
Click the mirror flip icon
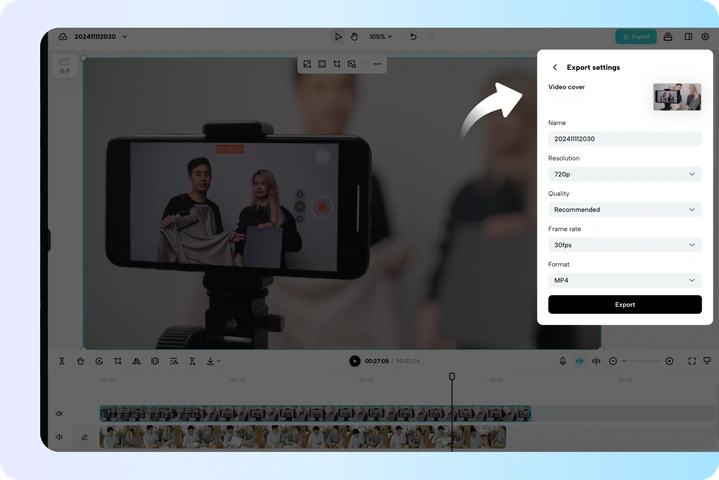[x=137, y=361]
